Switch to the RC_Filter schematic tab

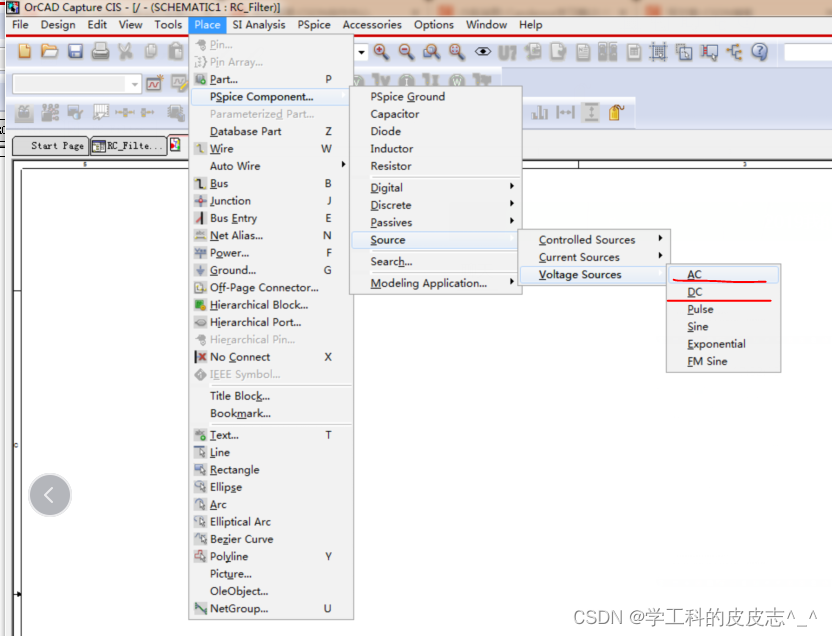[129, 145]
